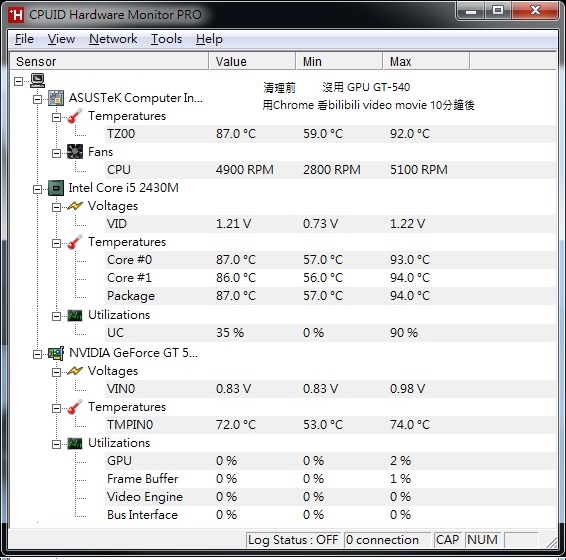Click the 74.0 °C TMPIN0 max value
This screenshot has width=566, height=560.
coord(410,425)
